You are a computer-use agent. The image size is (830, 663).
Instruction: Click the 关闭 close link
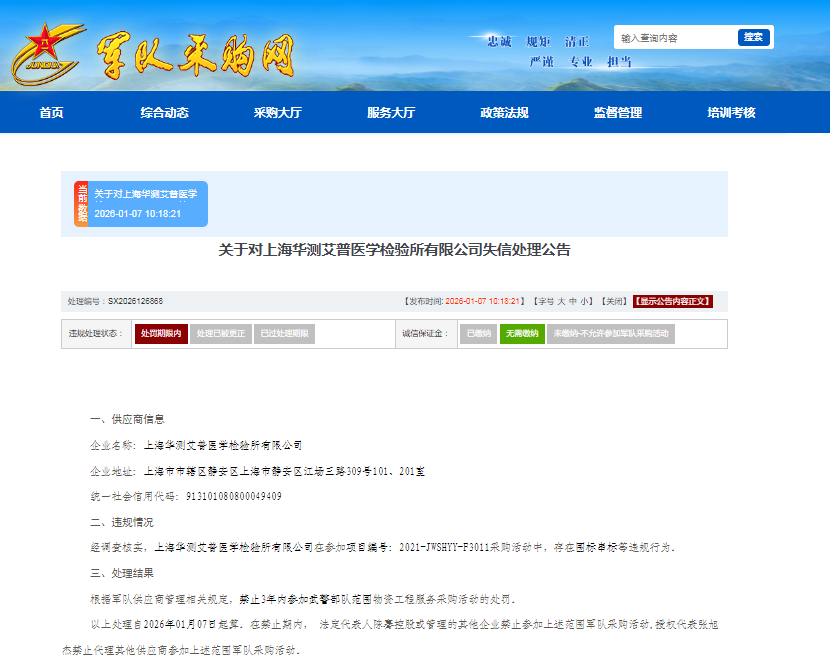[x=614, y=301]
